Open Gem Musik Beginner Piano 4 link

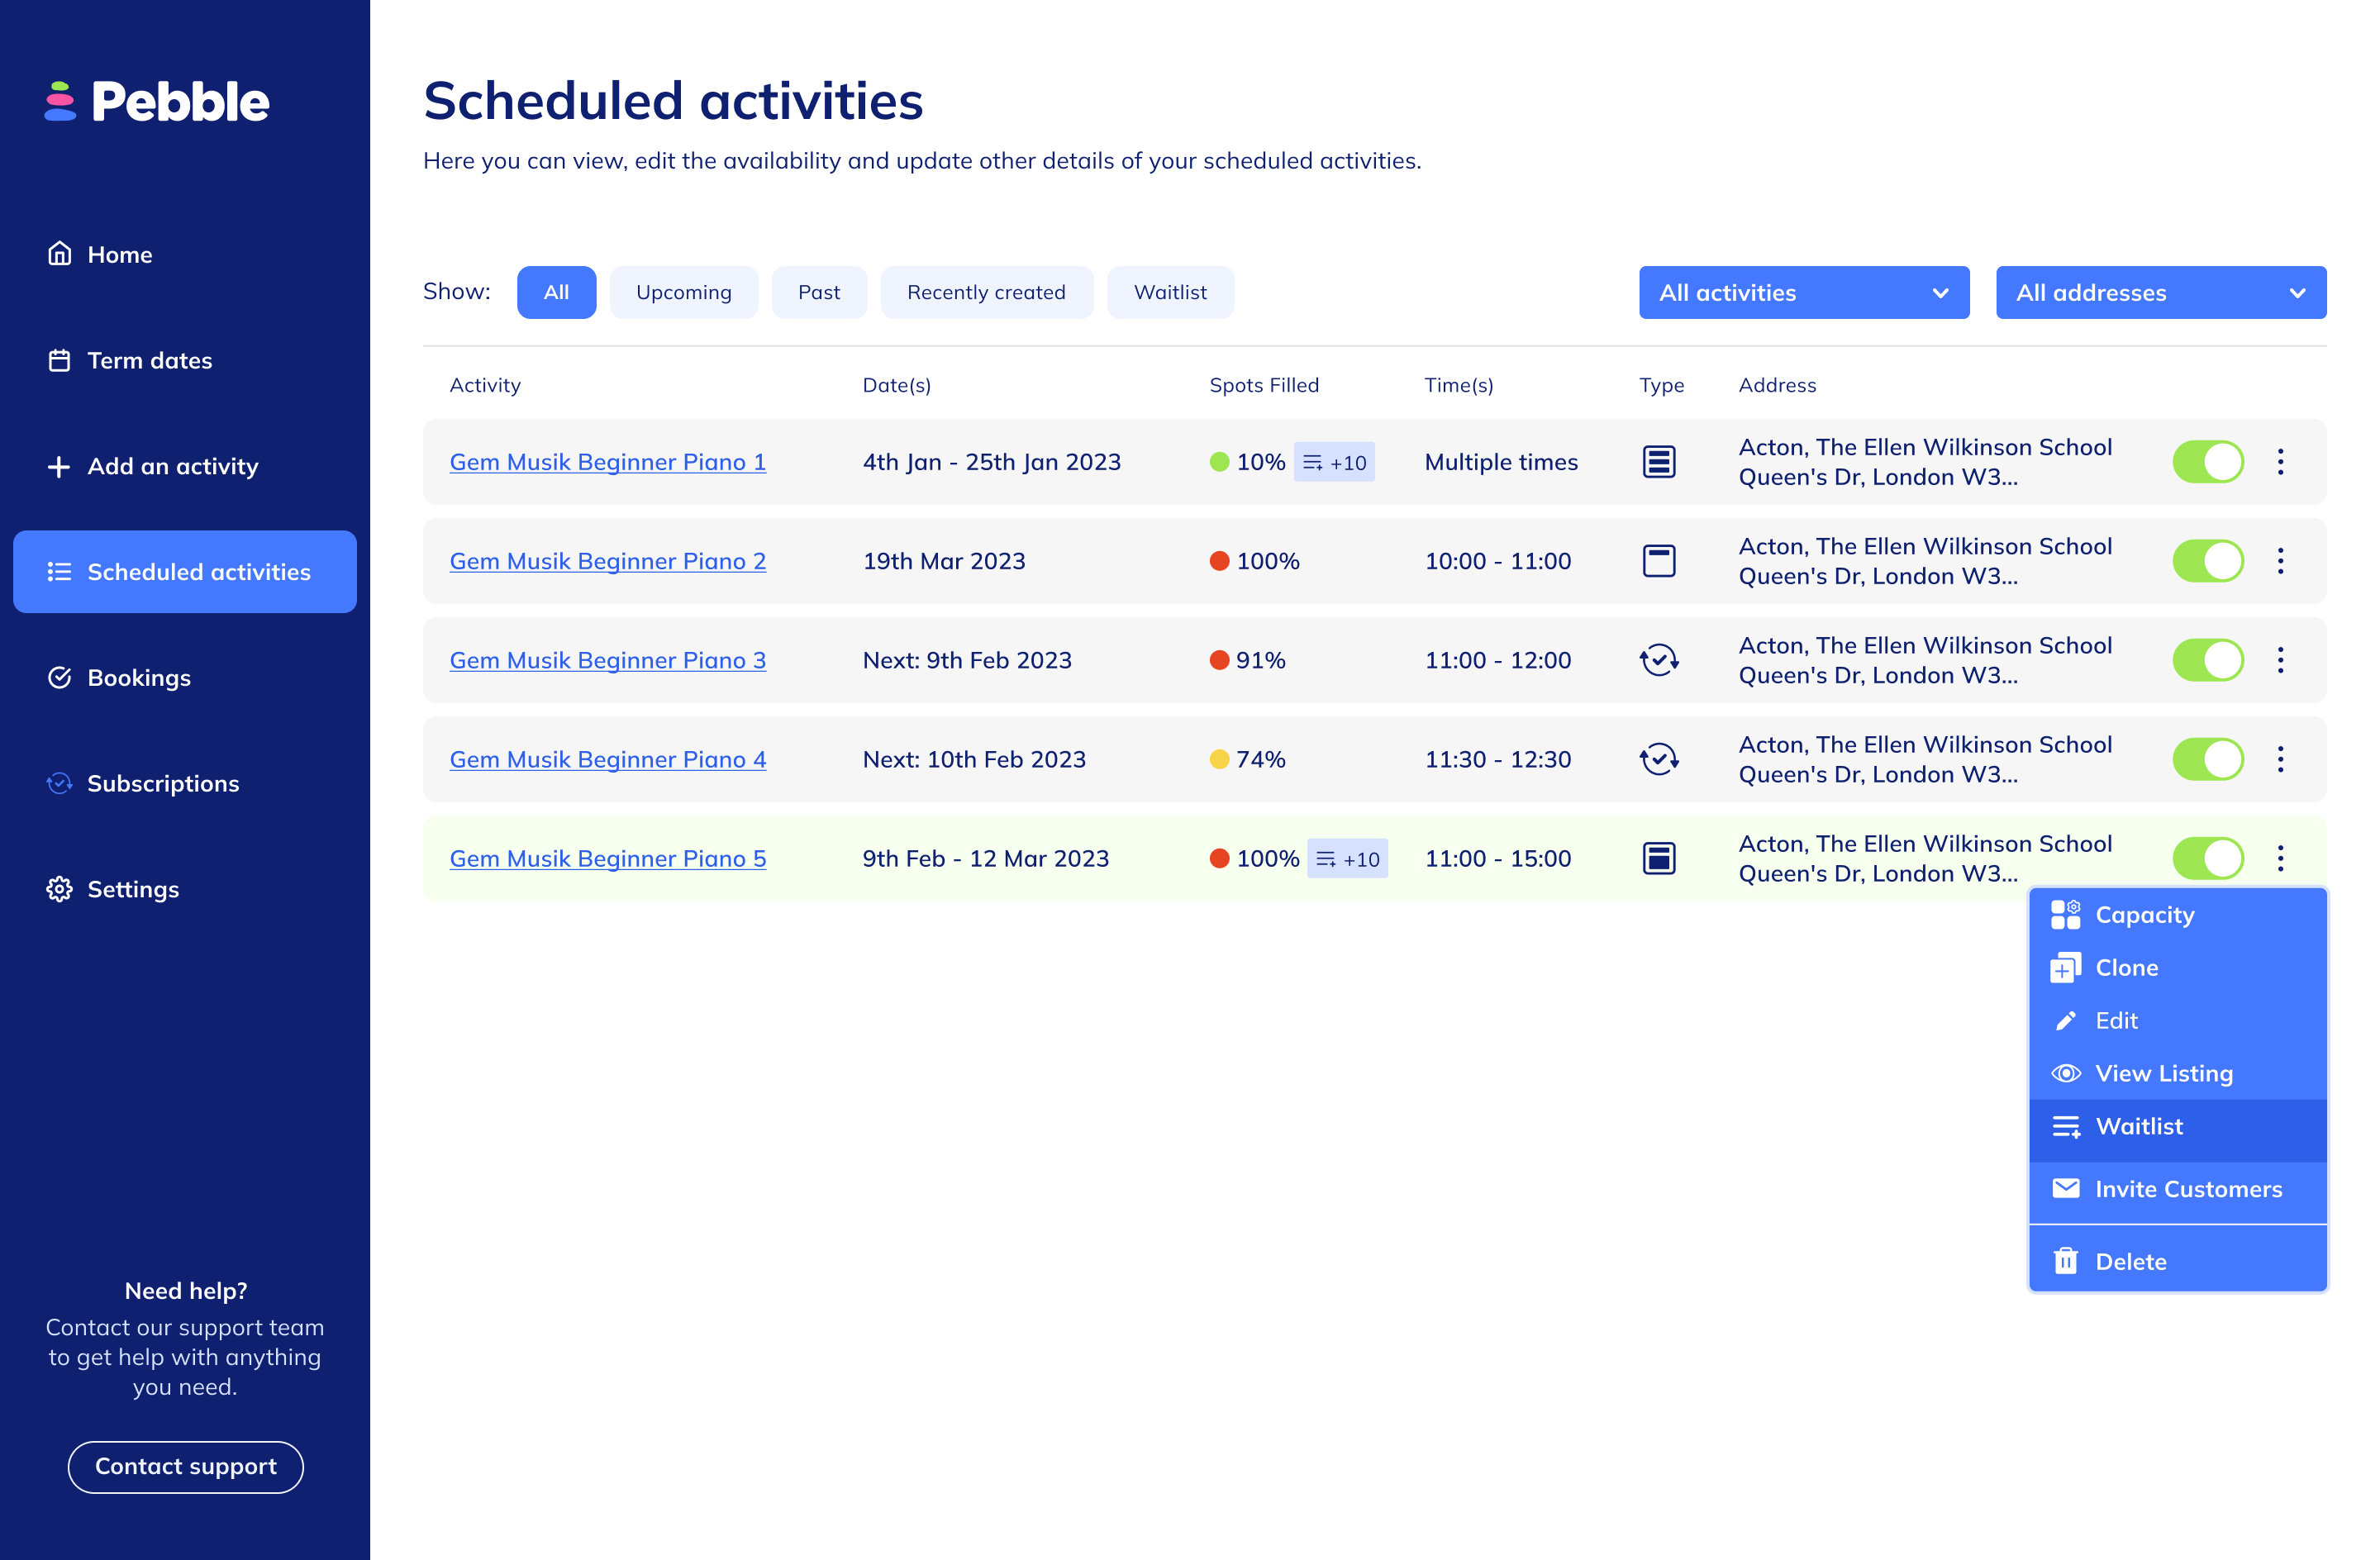point(607,759)
